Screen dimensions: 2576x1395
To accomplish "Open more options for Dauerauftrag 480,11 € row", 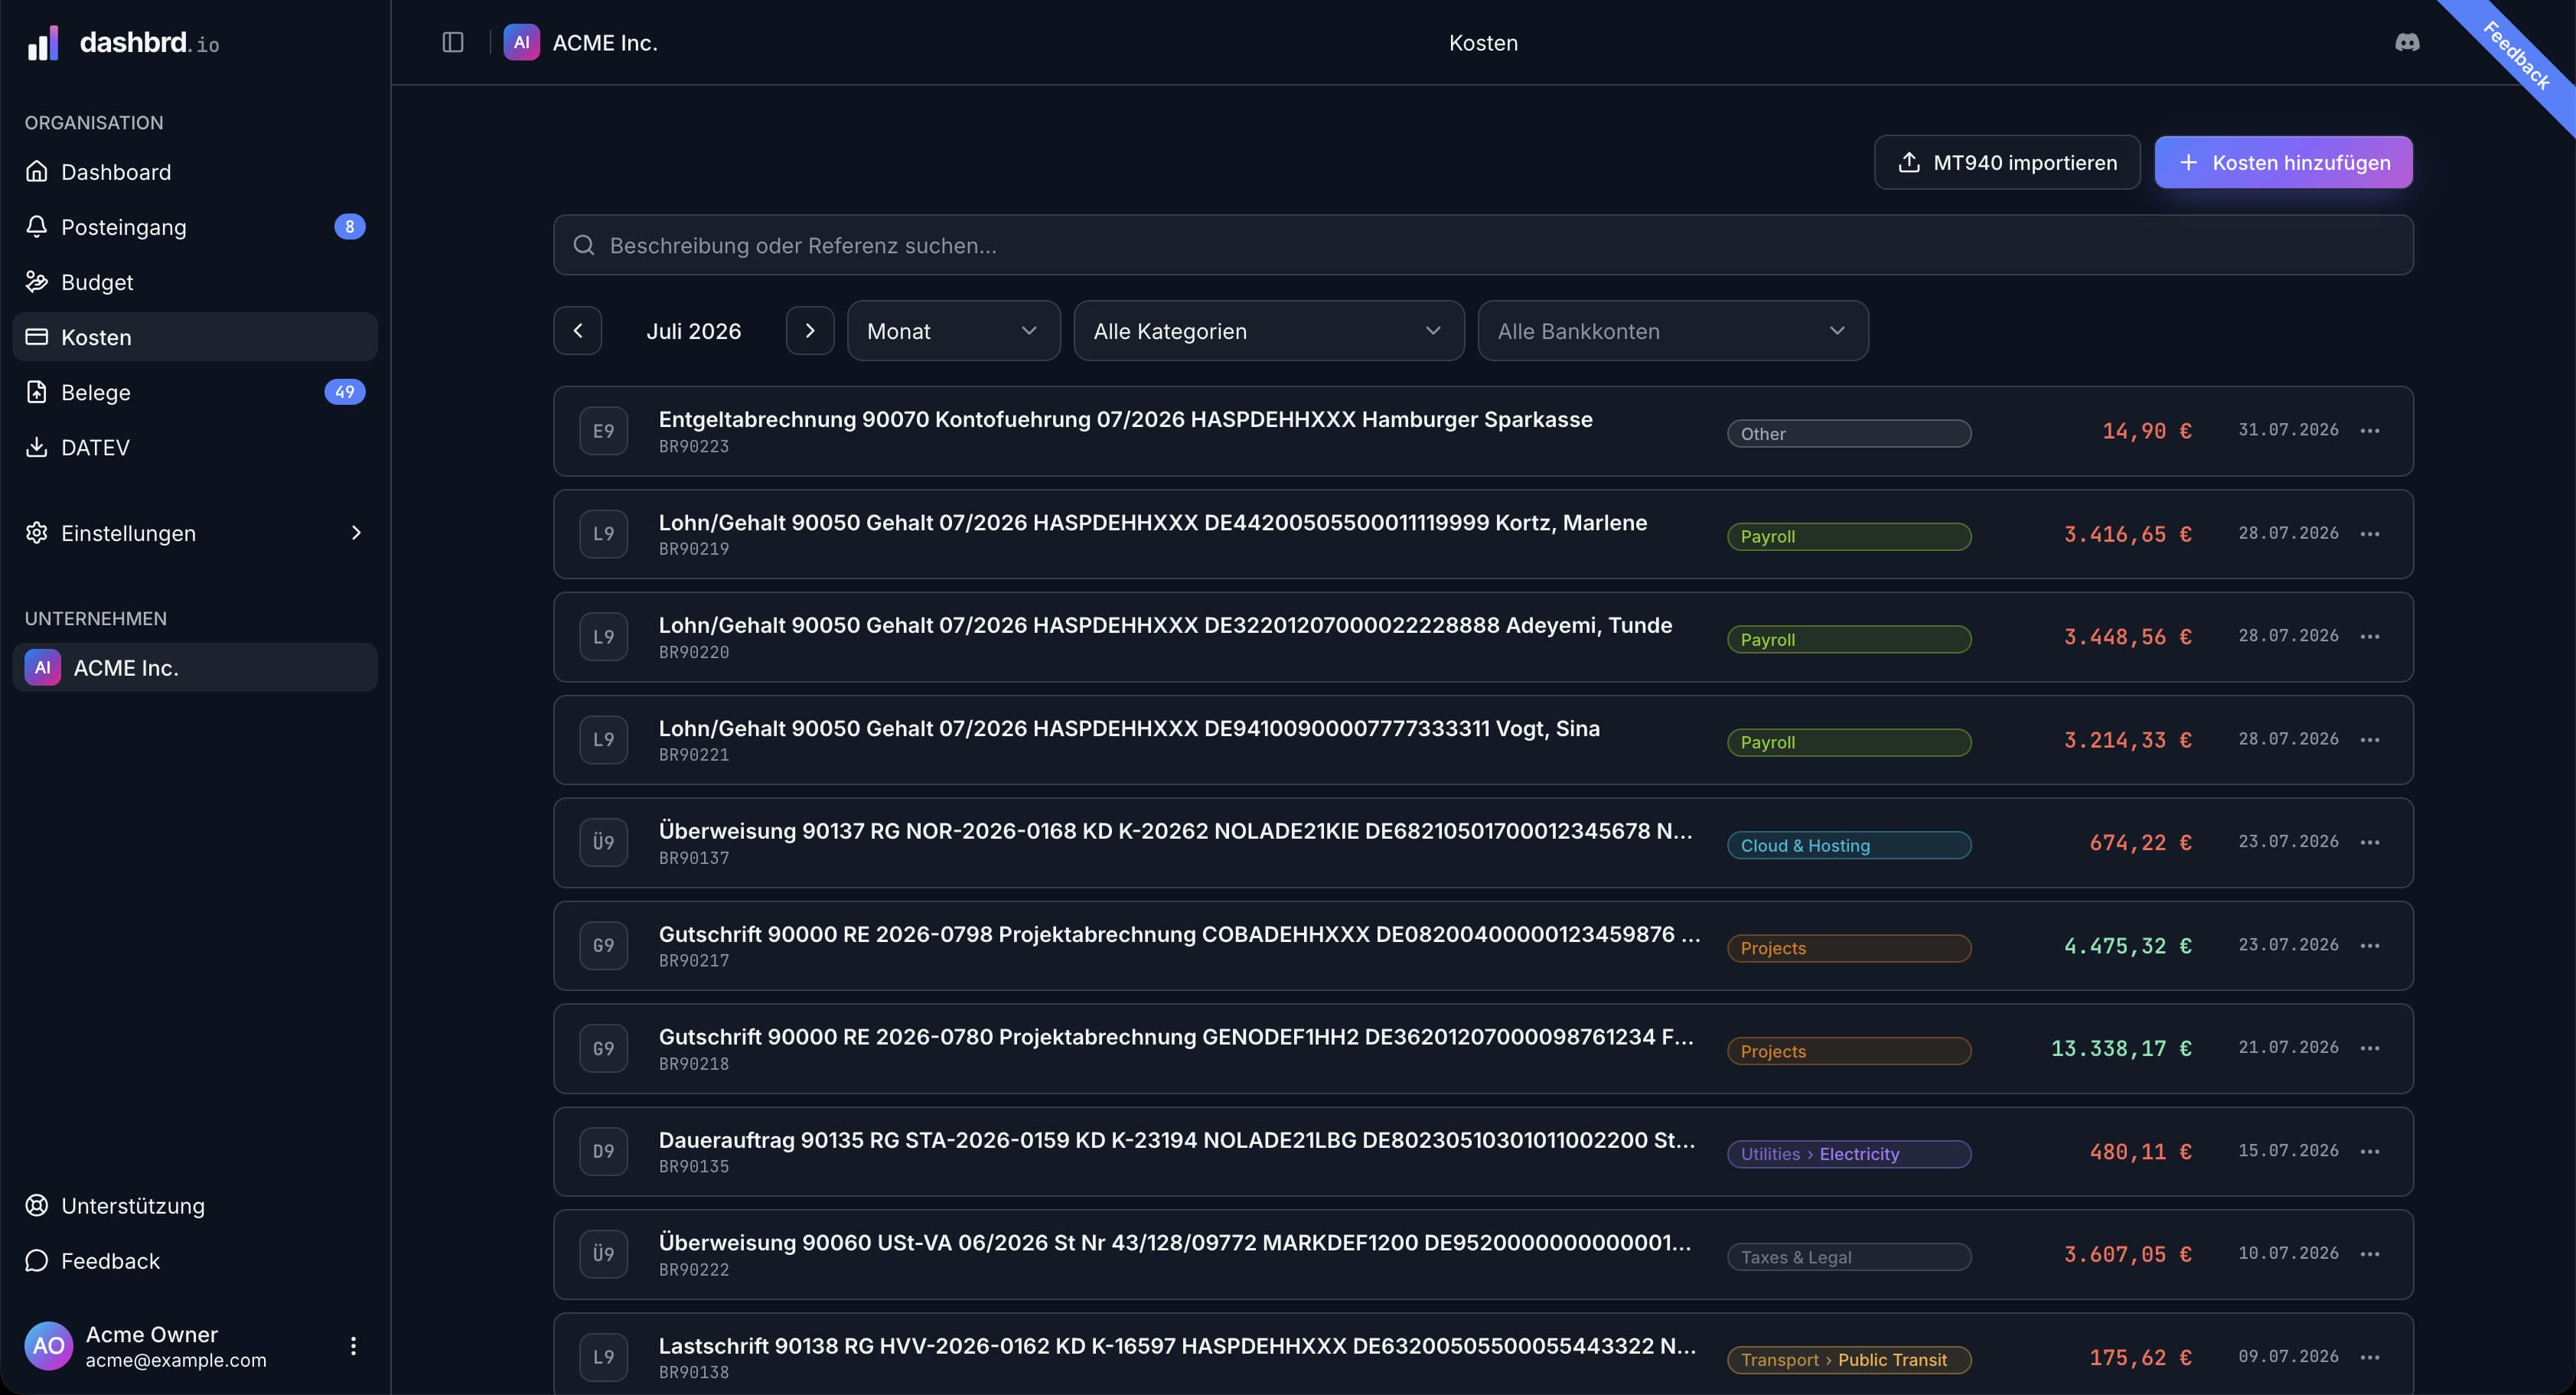I will (2370, 1152).
